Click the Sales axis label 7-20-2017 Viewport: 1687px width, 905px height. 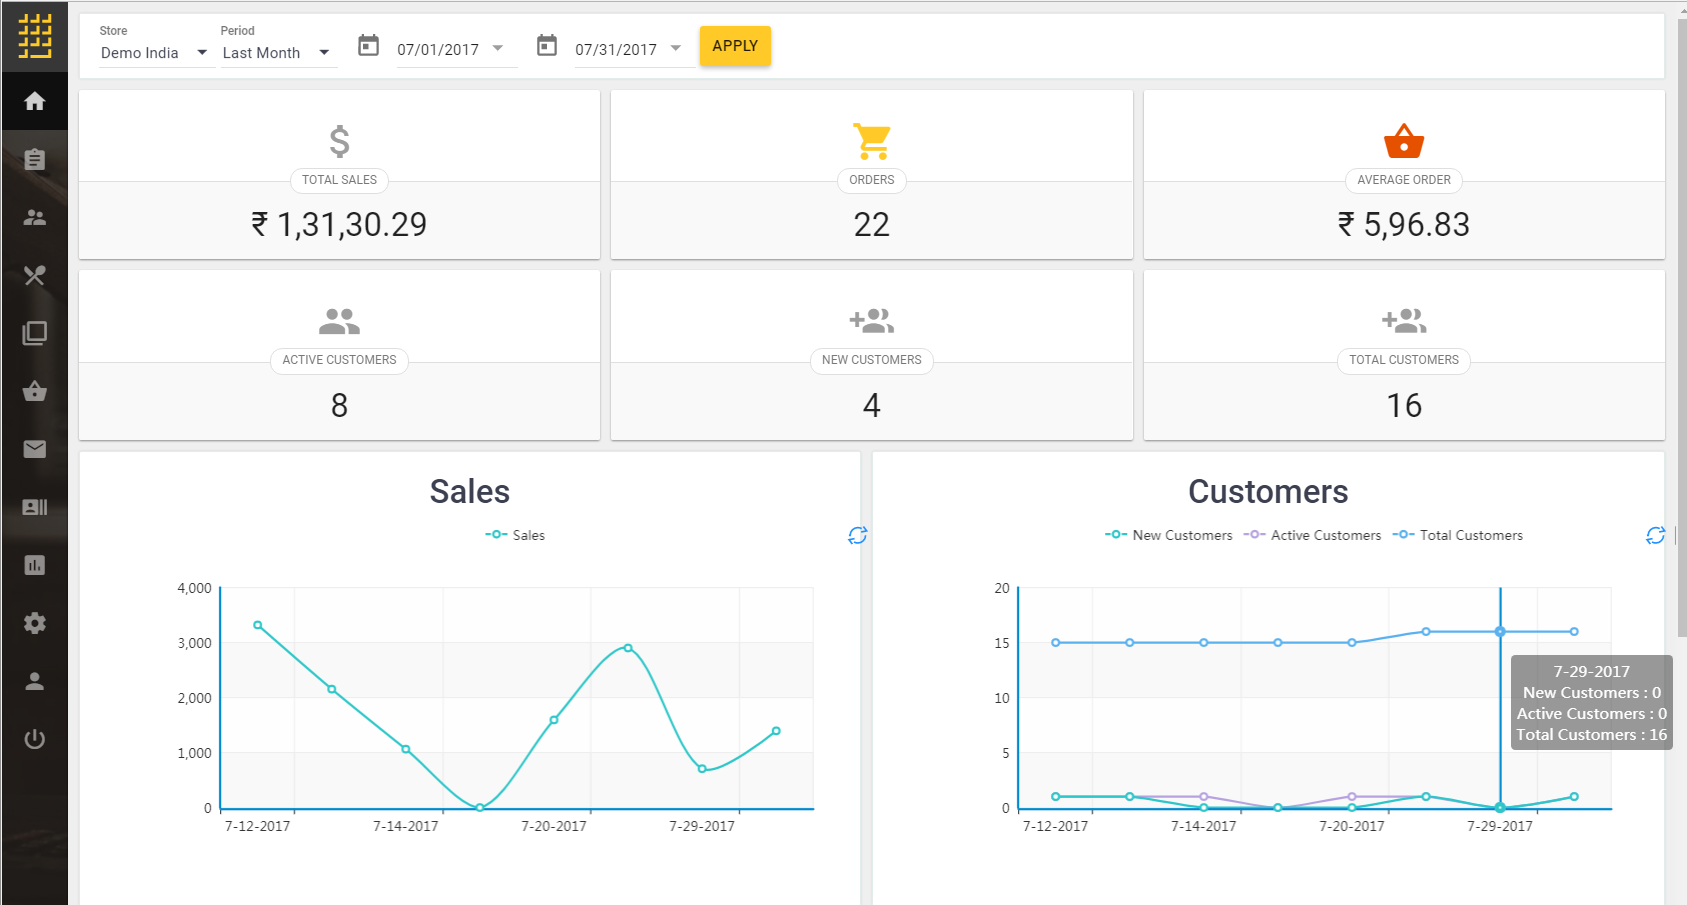pyautogui.click(x=554, y=826)
